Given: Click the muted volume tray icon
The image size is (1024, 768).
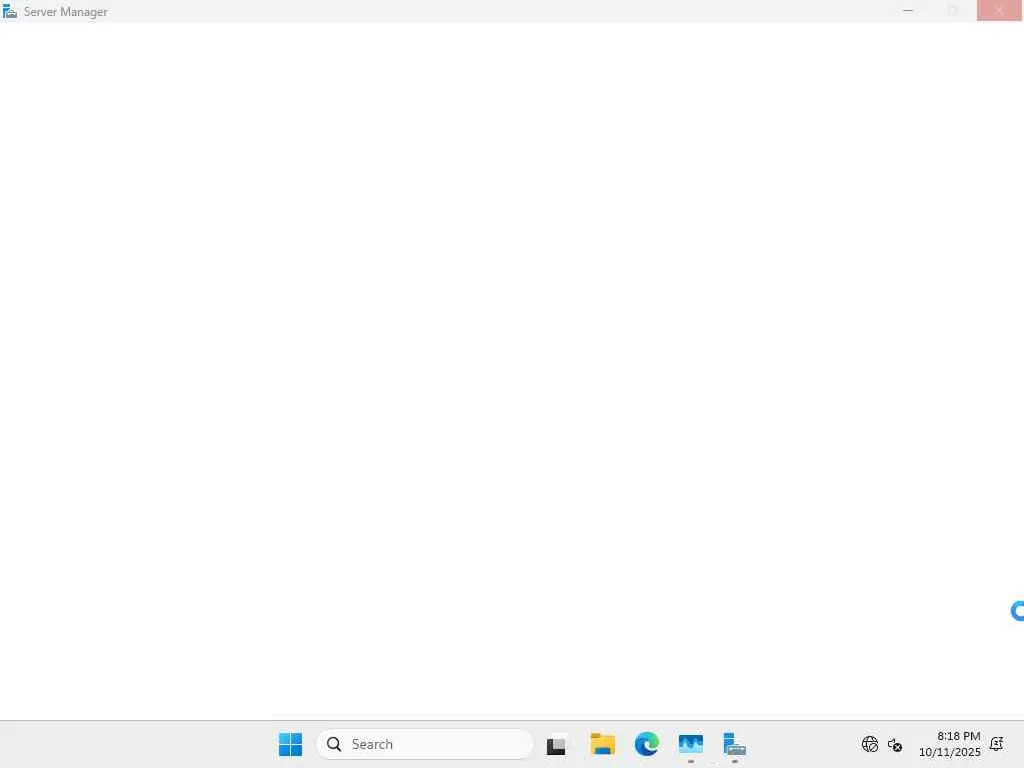Looking at the screenshot, I should click(x=895, y=744).
